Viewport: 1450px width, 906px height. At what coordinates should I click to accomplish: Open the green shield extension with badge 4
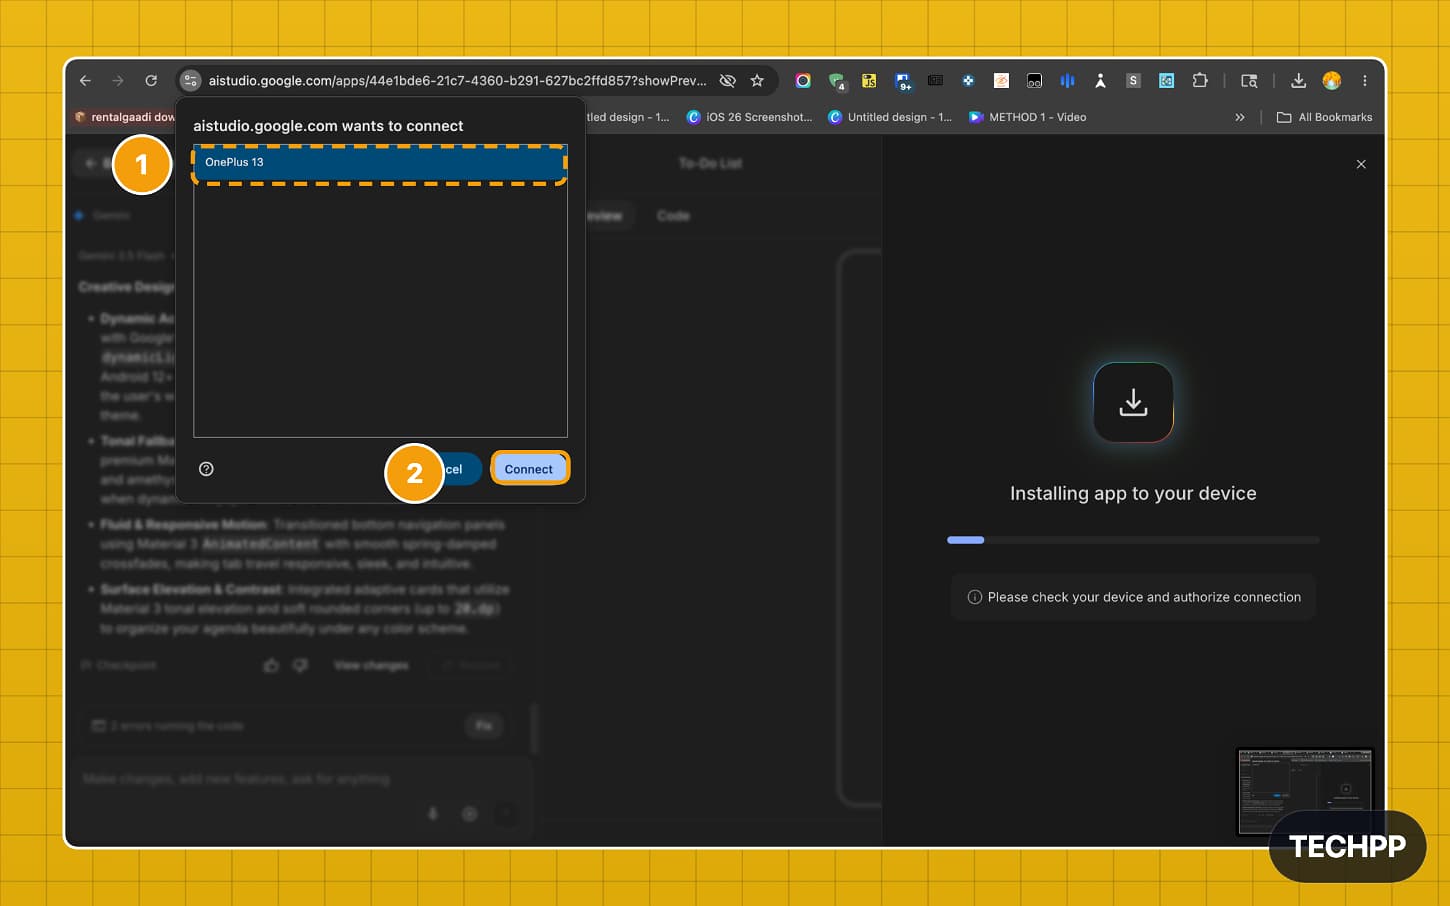click(836, 82)
